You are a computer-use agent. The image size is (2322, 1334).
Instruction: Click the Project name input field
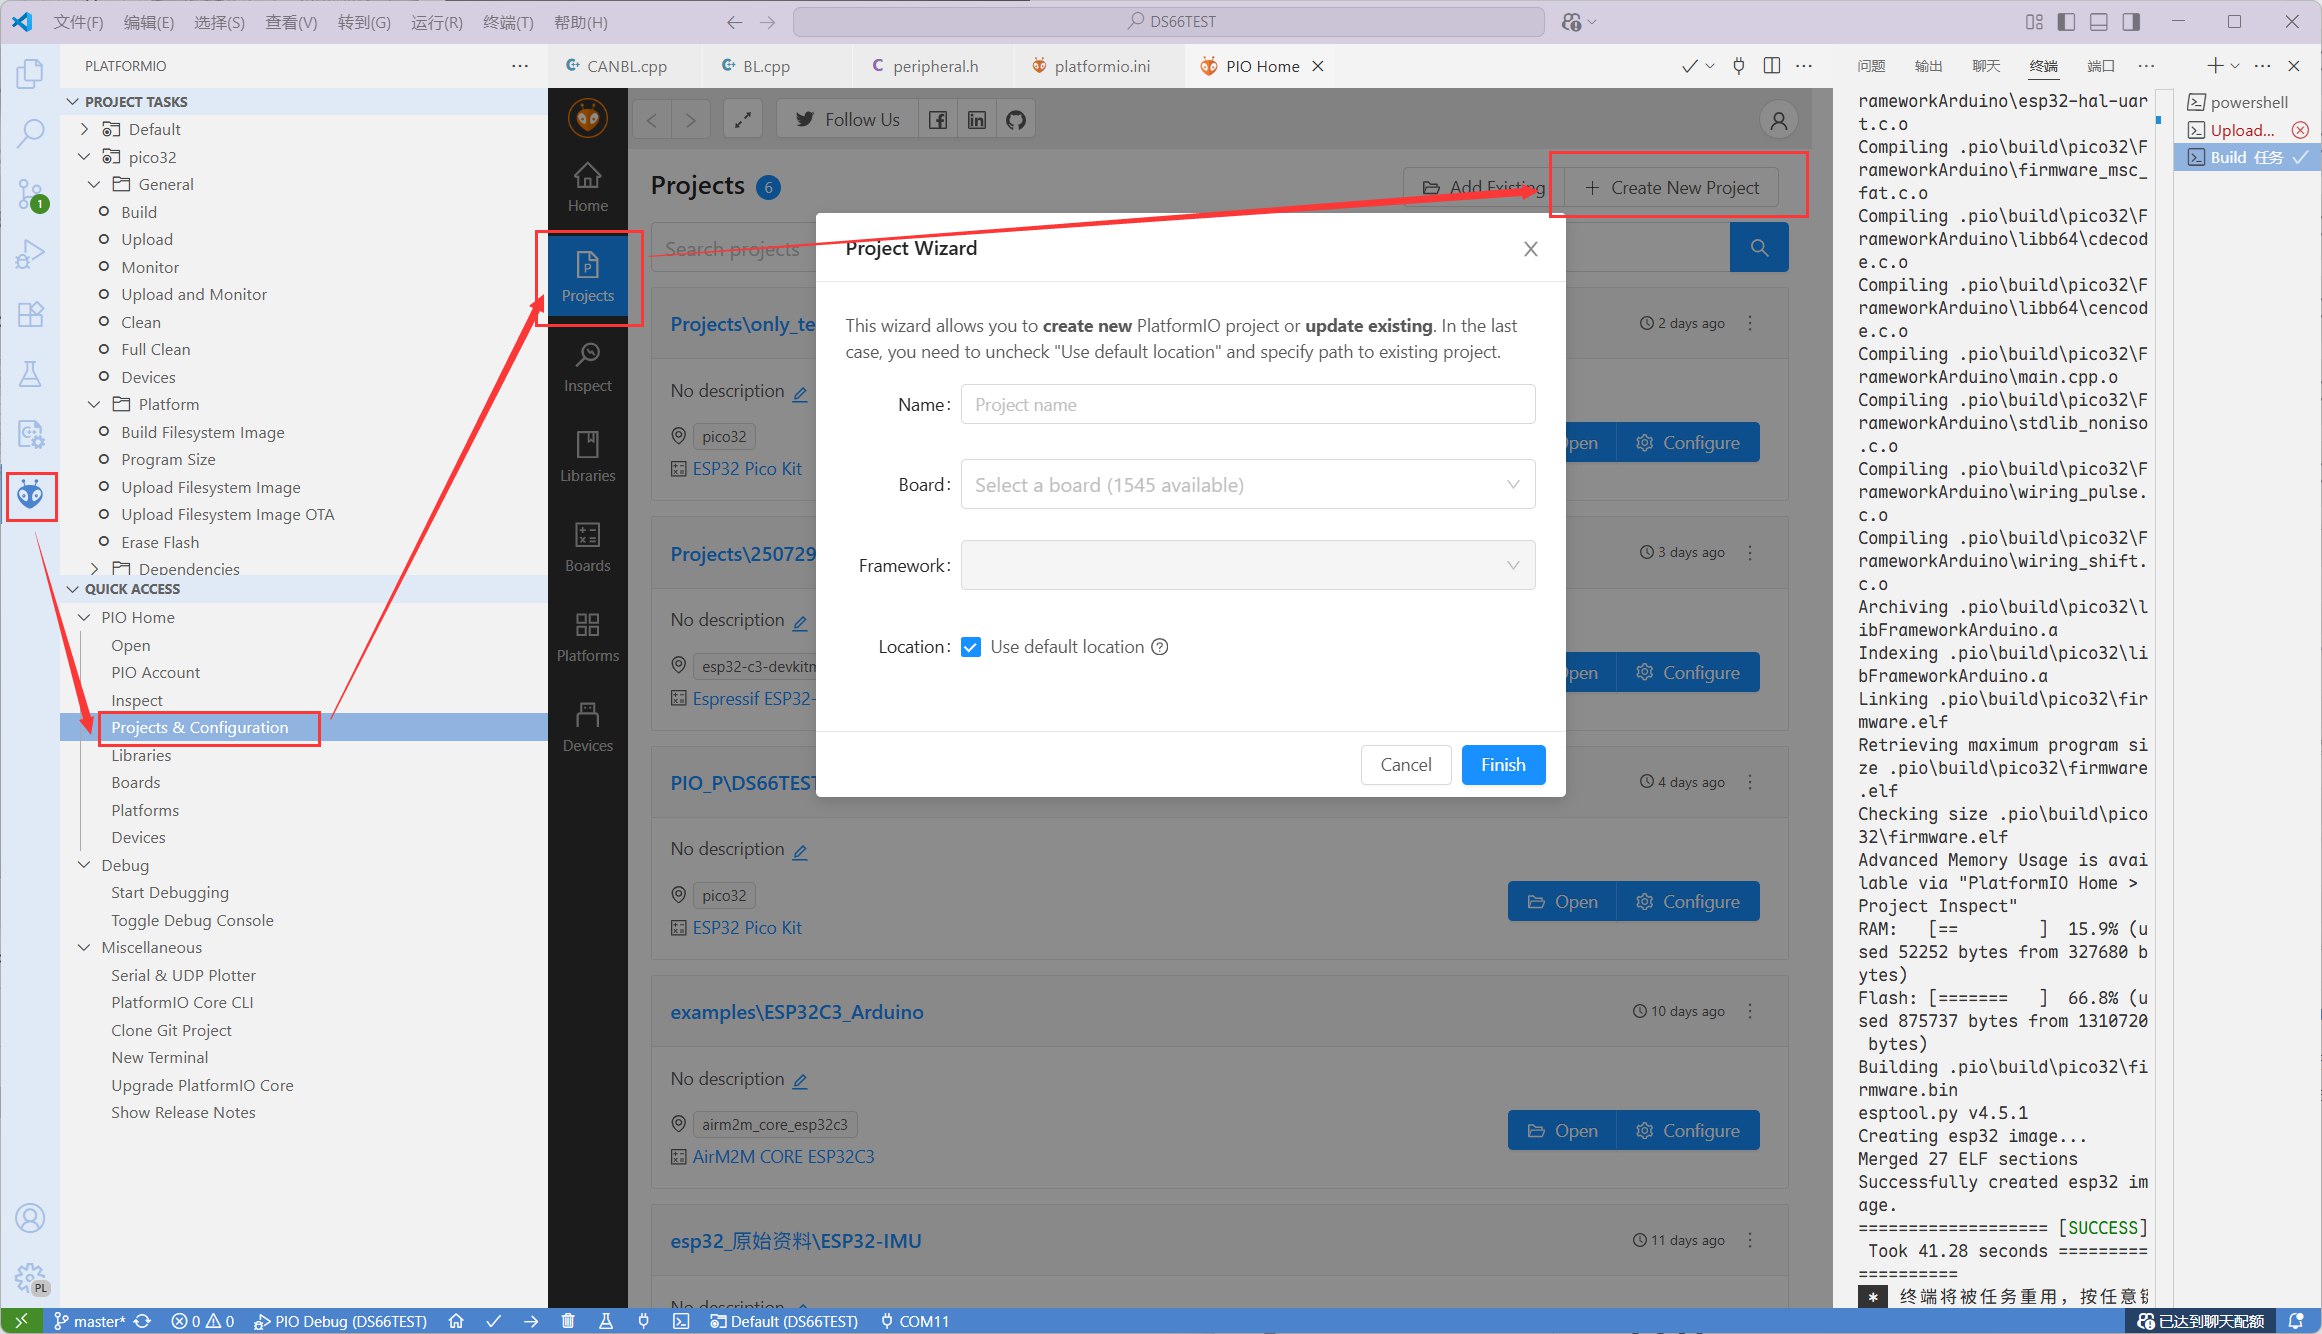1247,404
